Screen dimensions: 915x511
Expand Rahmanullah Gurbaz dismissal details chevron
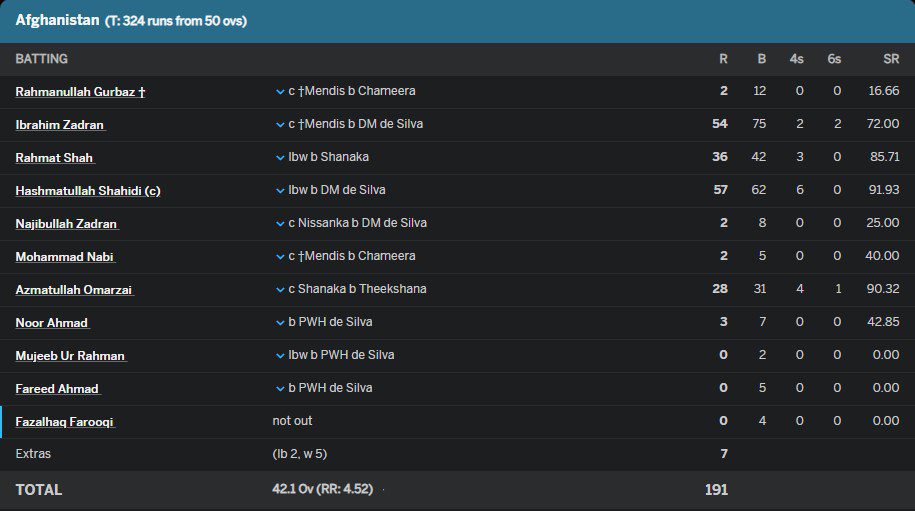[280, 91]
